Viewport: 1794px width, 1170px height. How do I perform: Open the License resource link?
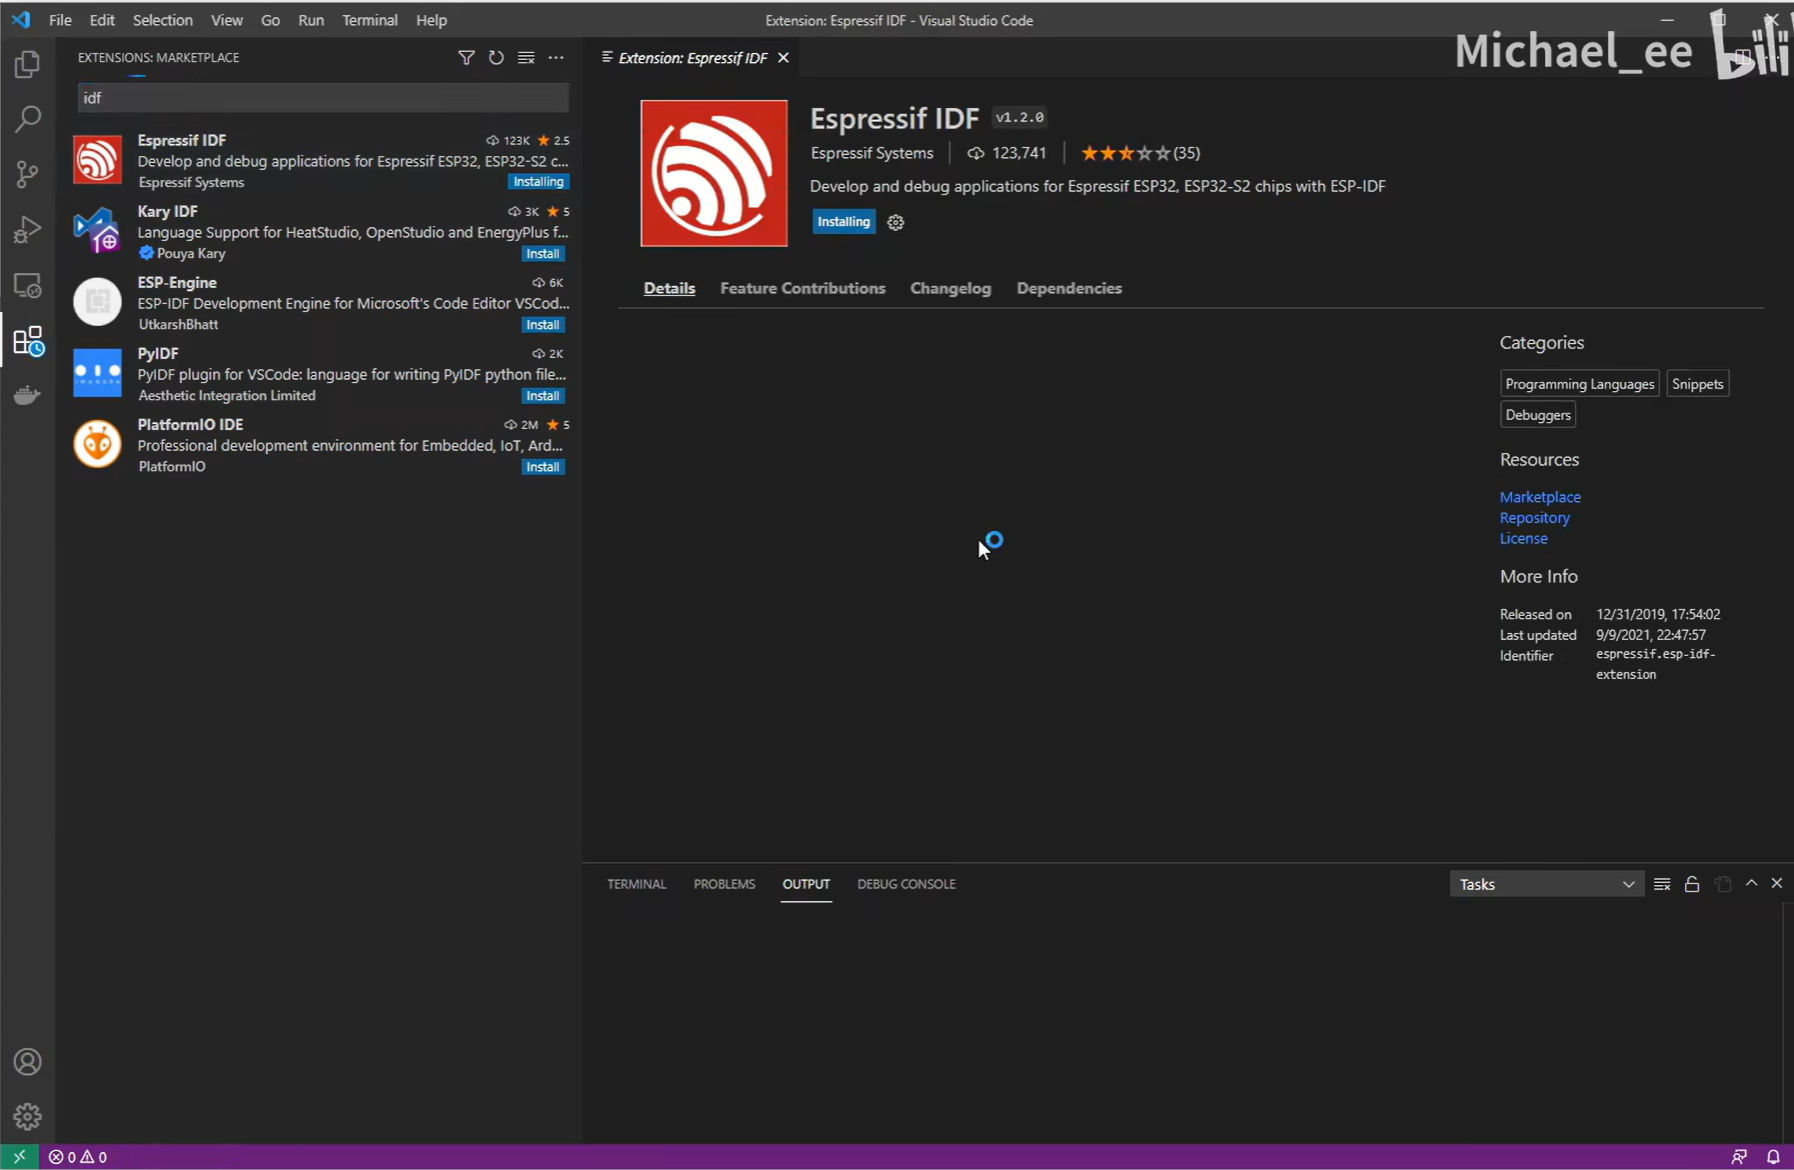click(x=1523, y=538)
